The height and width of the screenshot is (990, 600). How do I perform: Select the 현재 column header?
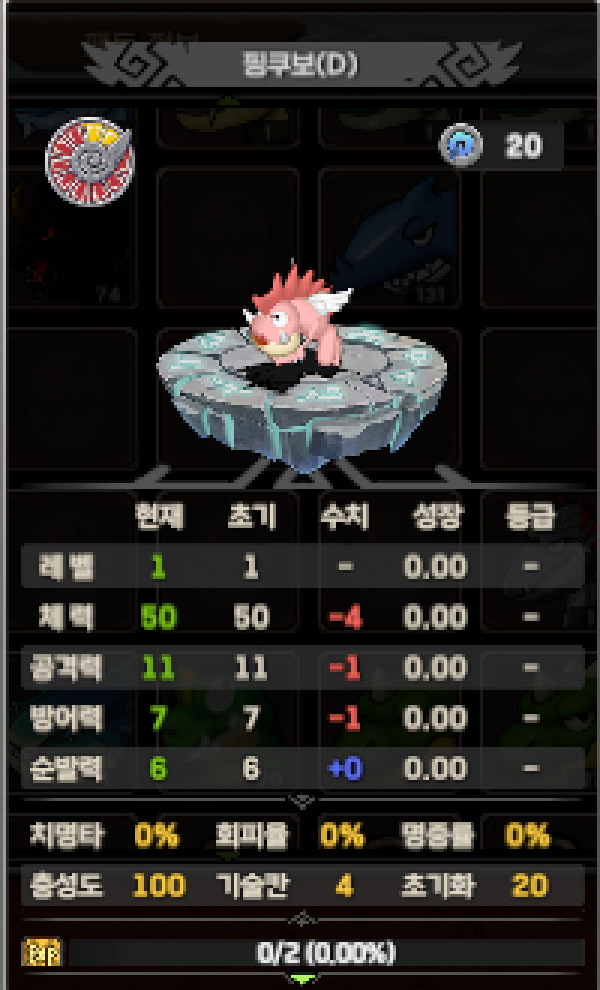coord(159,516)
